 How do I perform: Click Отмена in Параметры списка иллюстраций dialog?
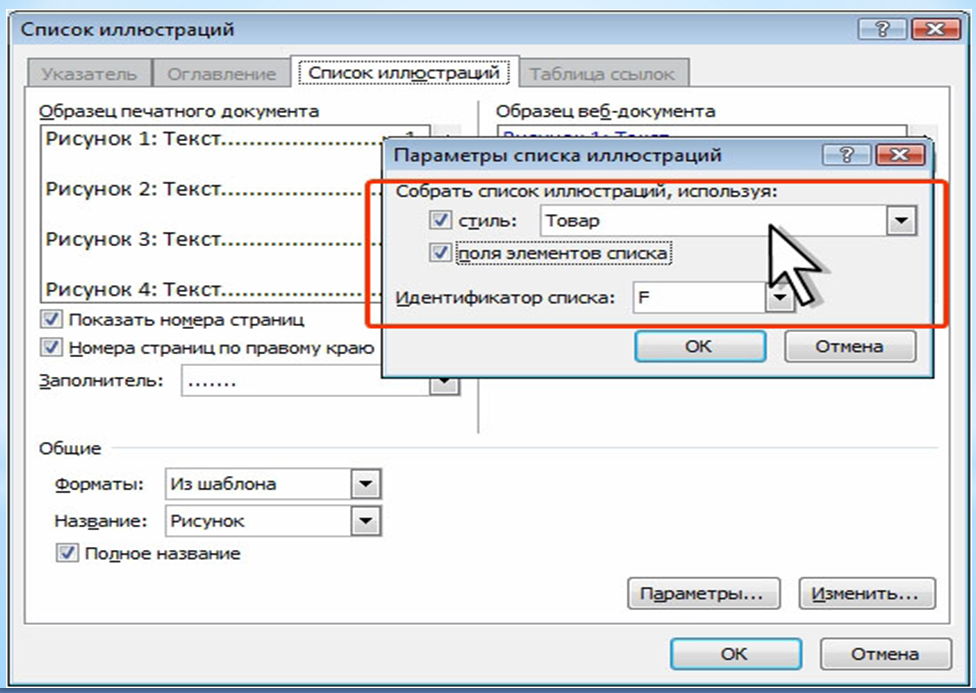(850, 346)
